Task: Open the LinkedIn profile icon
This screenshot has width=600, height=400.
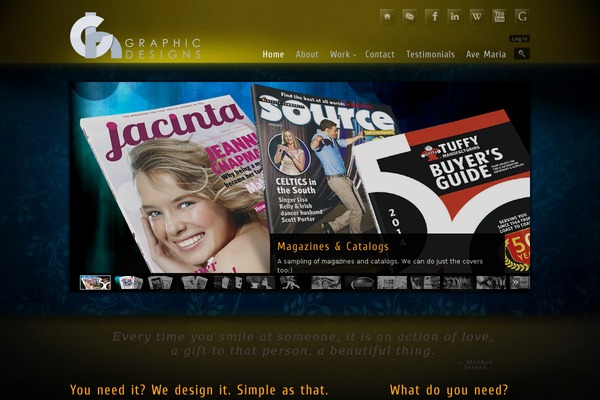Action: (x=454, y=16)
